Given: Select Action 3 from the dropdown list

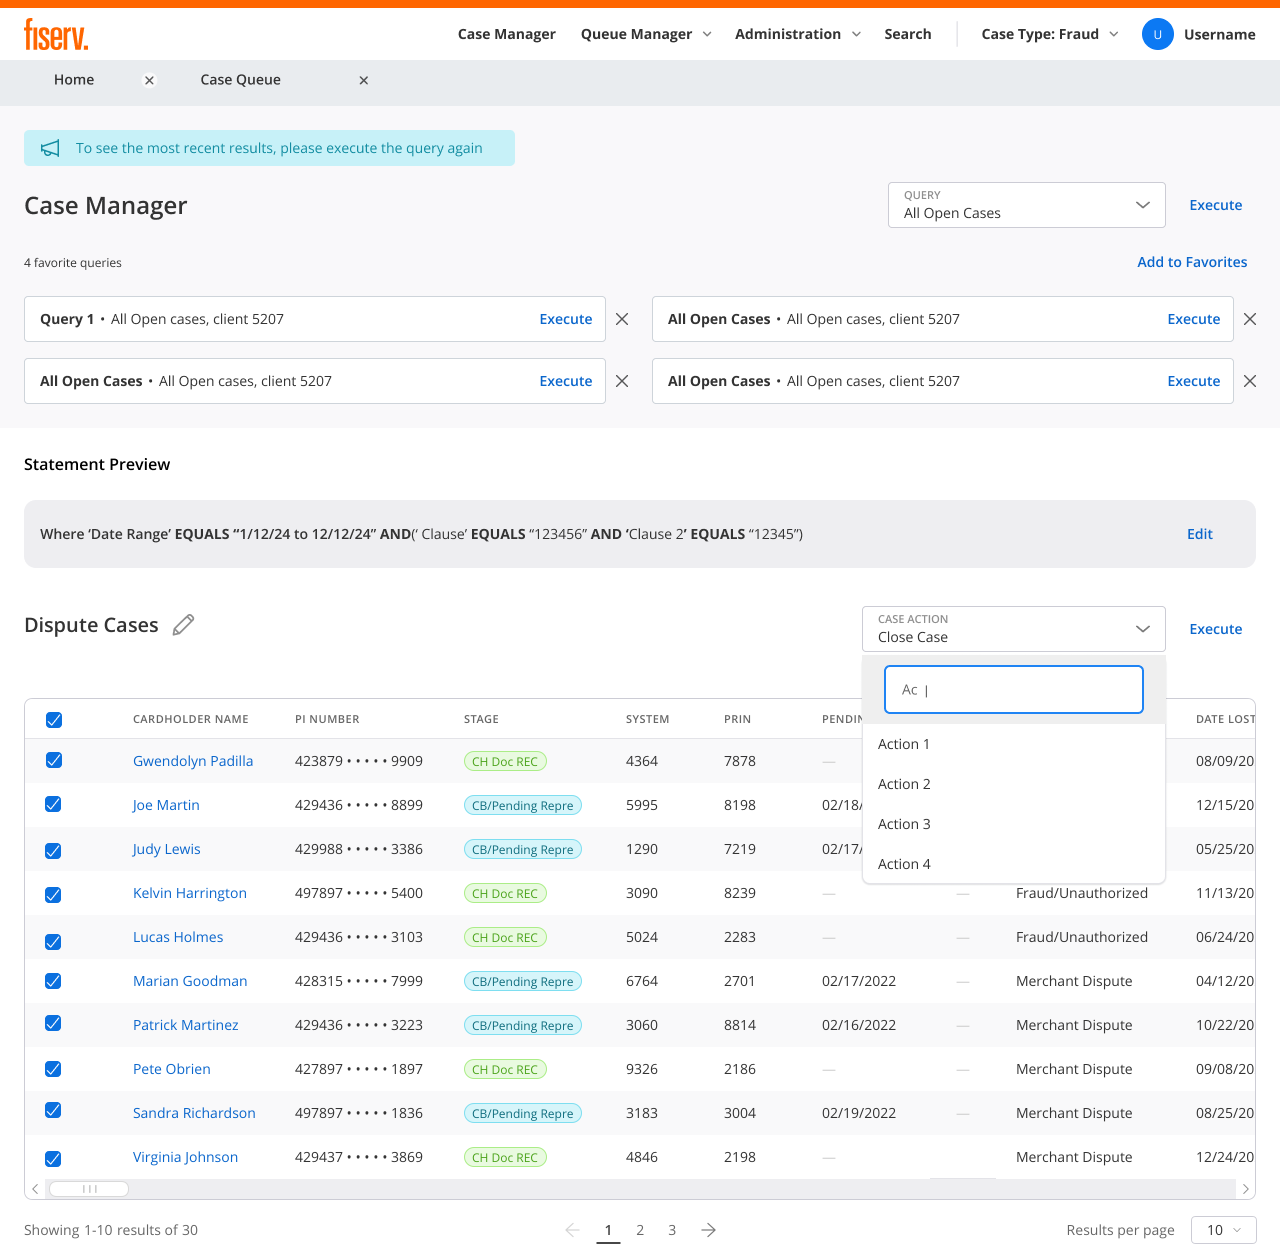Looking at the screenshot, I should point(1014,824).
